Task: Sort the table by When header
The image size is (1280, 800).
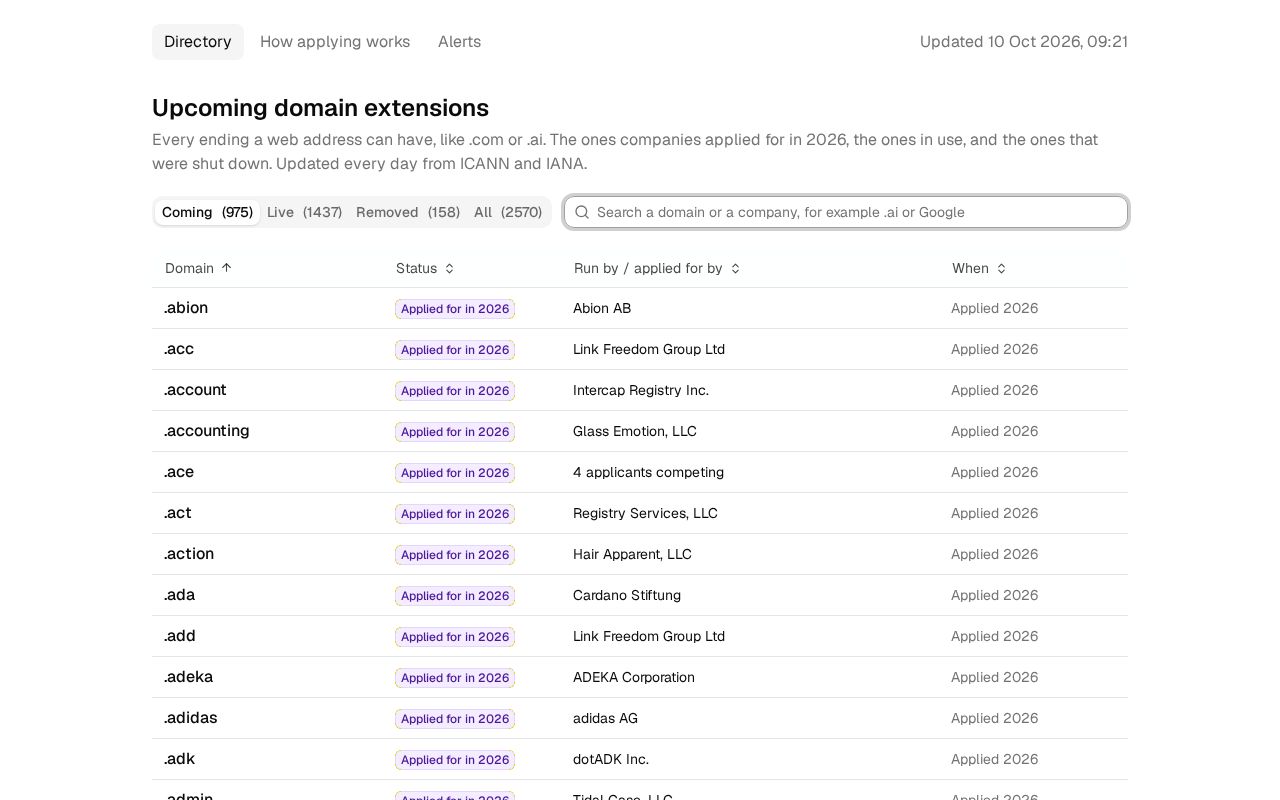Action: [x=979, y=268]
